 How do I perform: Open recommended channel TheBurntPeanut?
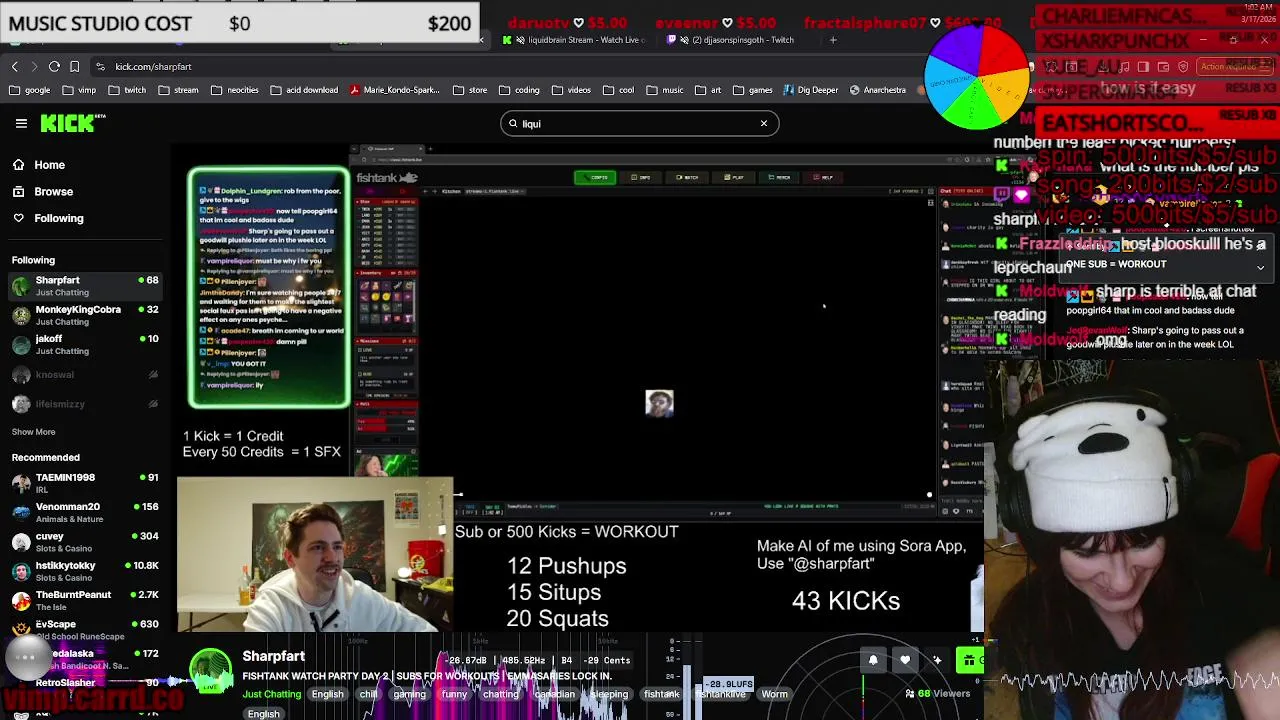click(85, 600)
